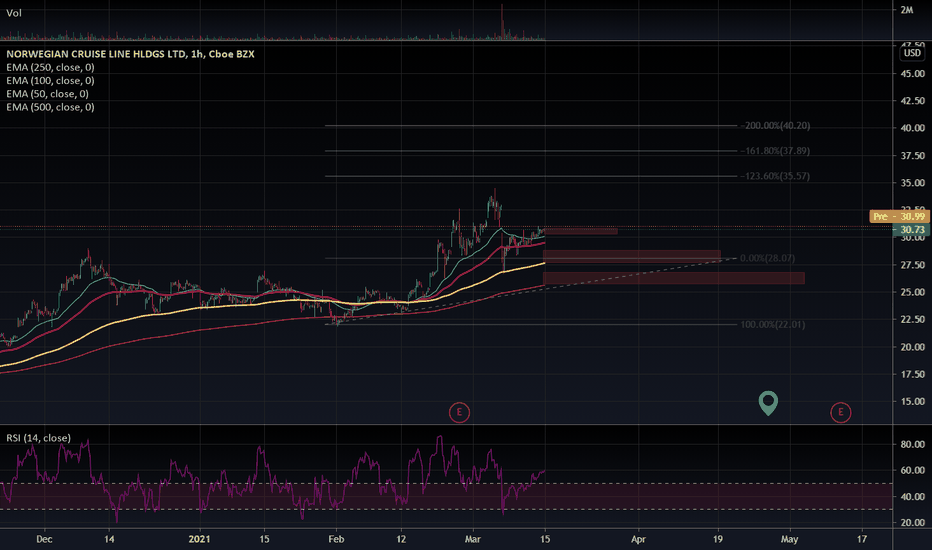Click the RSI (14, close) label
The image size is (932, 550).
(39, 438)
